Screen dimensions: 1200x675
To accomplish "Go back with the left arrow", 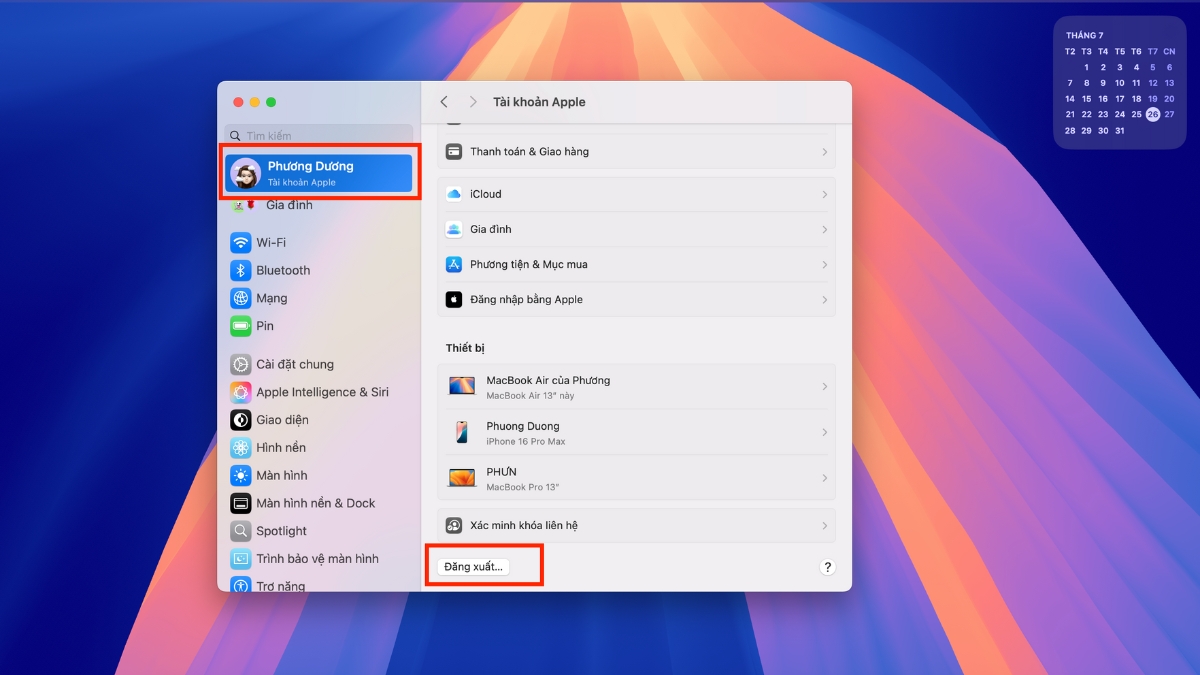I will [x=444, y=102].
